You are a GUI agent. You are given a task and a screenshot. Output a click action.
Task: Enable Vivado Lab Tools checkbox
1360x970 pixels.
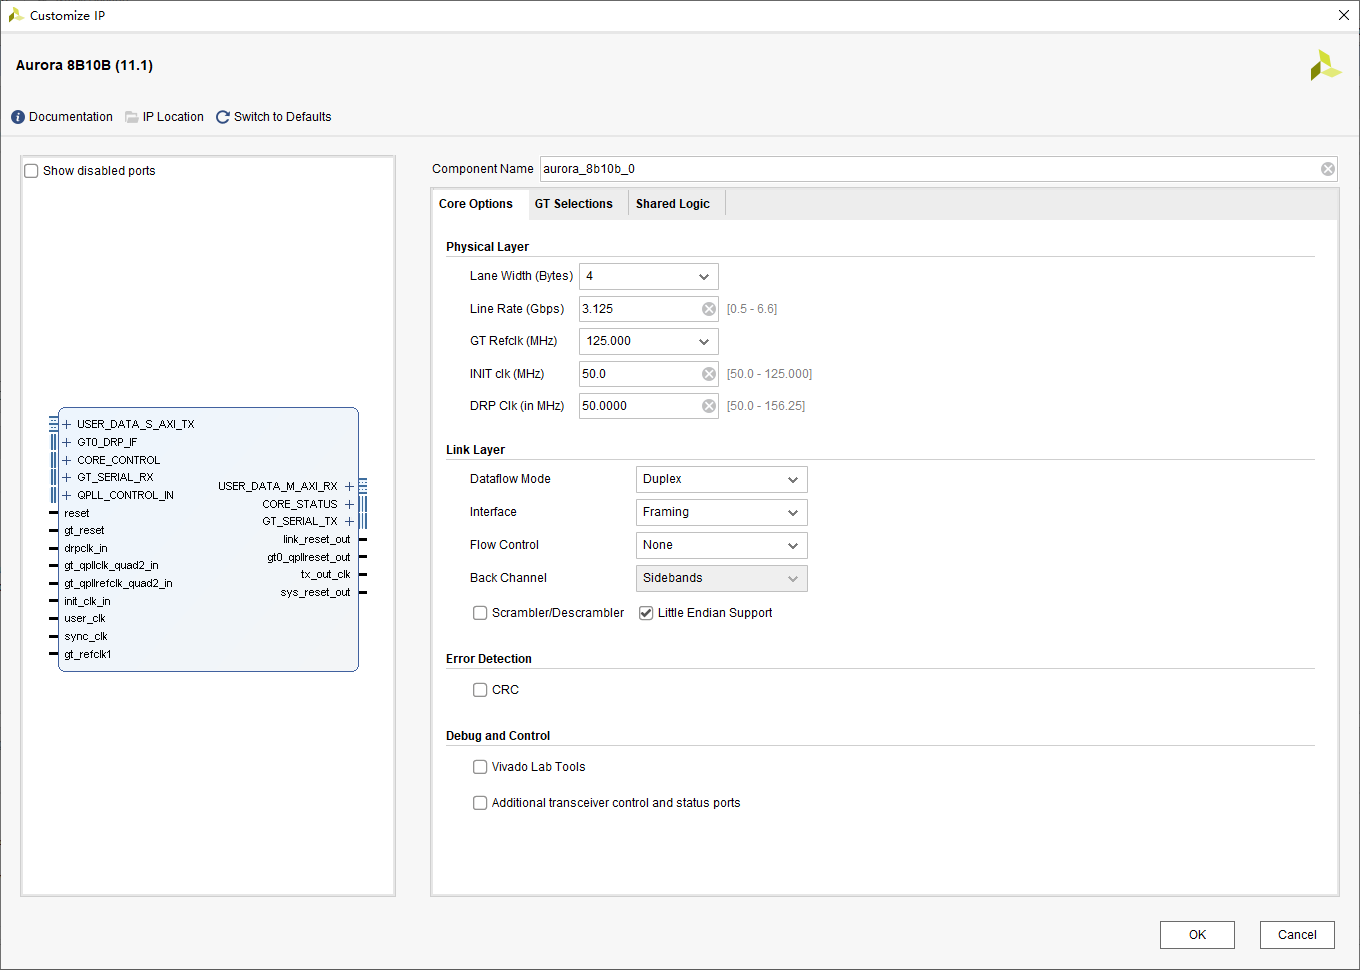coord(480,767)
